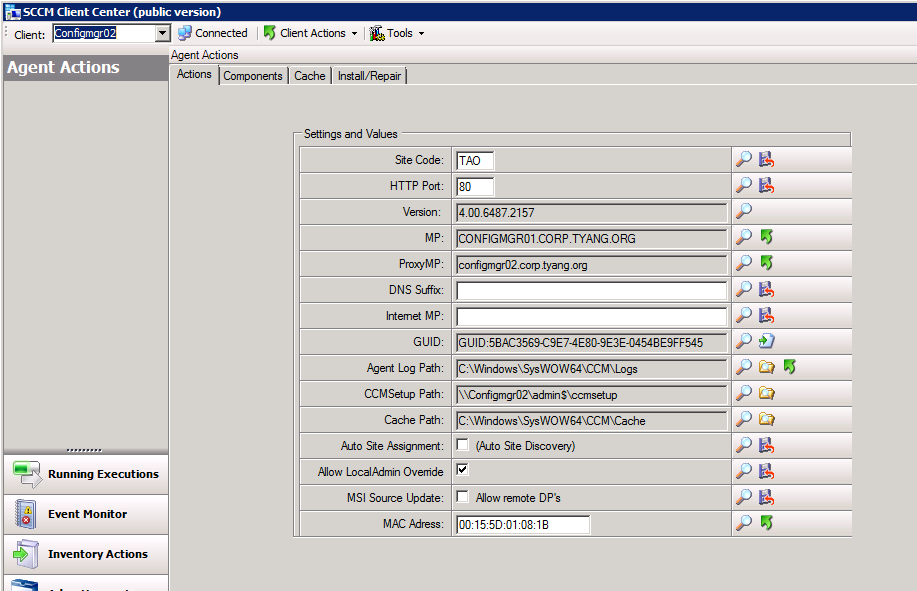Click the CCMSetup Path value
917x591 pixels.
click(x=590, y=395)
